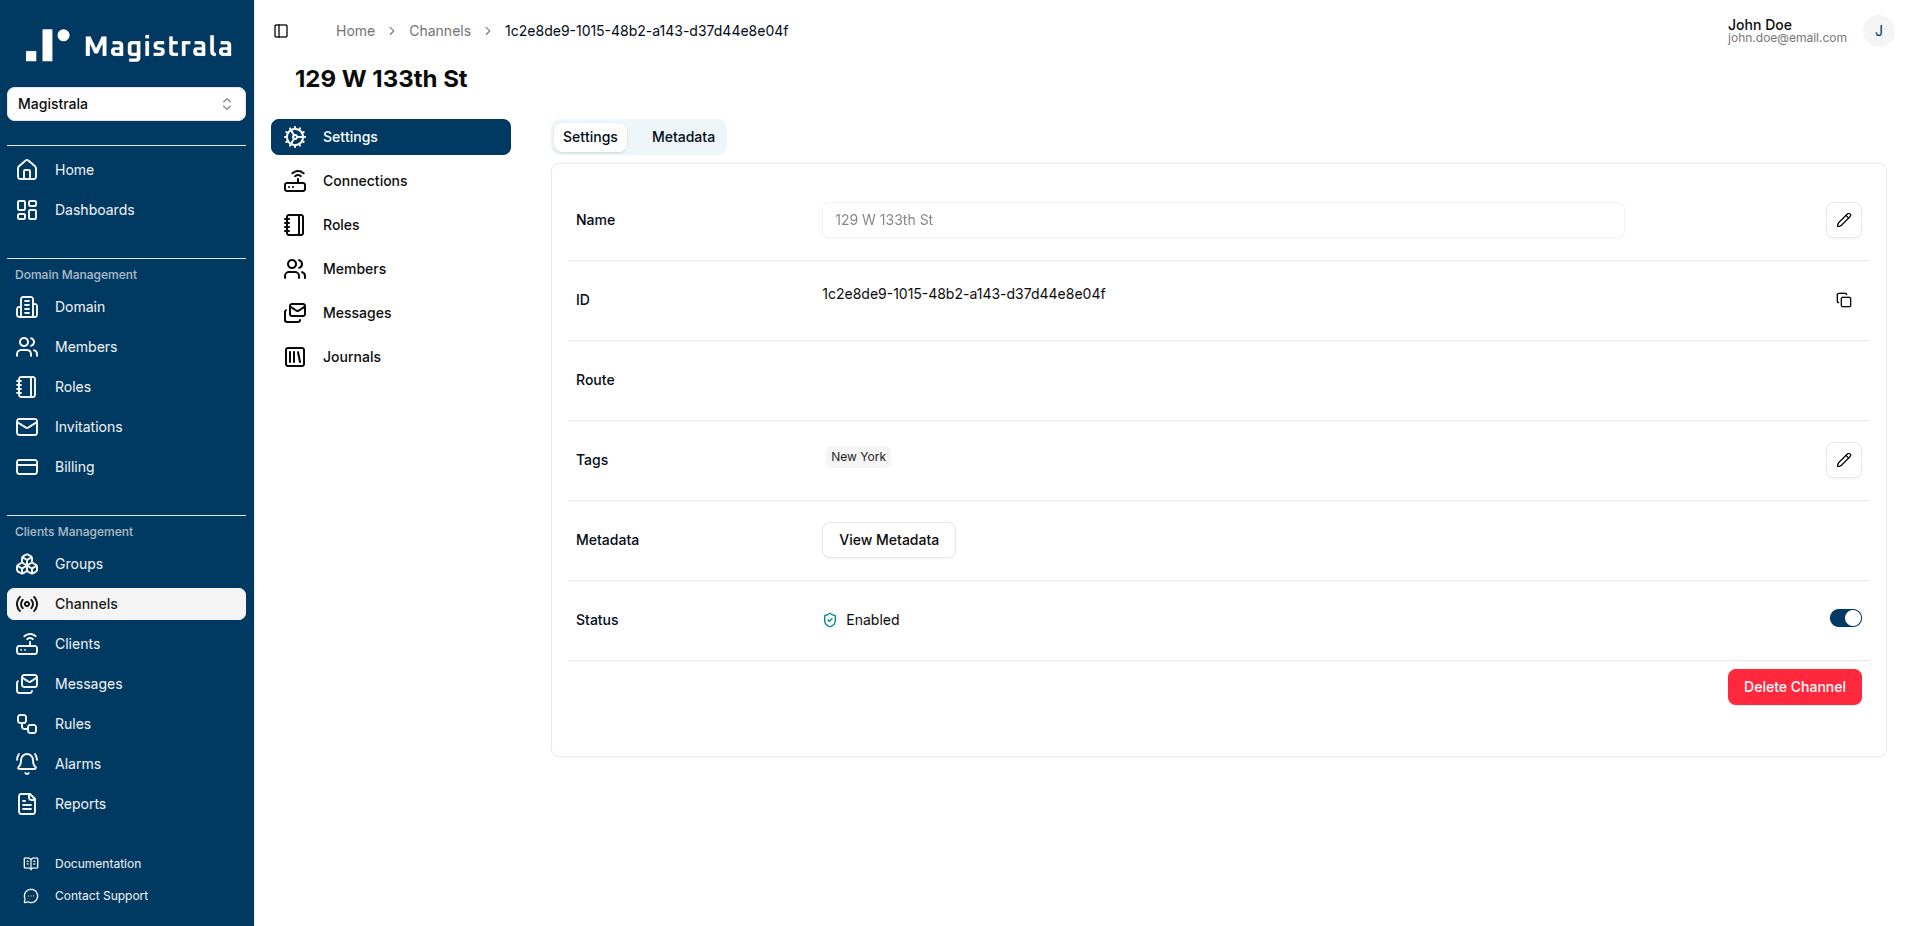This screenshot has height=926, width=1917.
Task: Click the pencil icon to edit Name
Action: [x=1843, y=220]
